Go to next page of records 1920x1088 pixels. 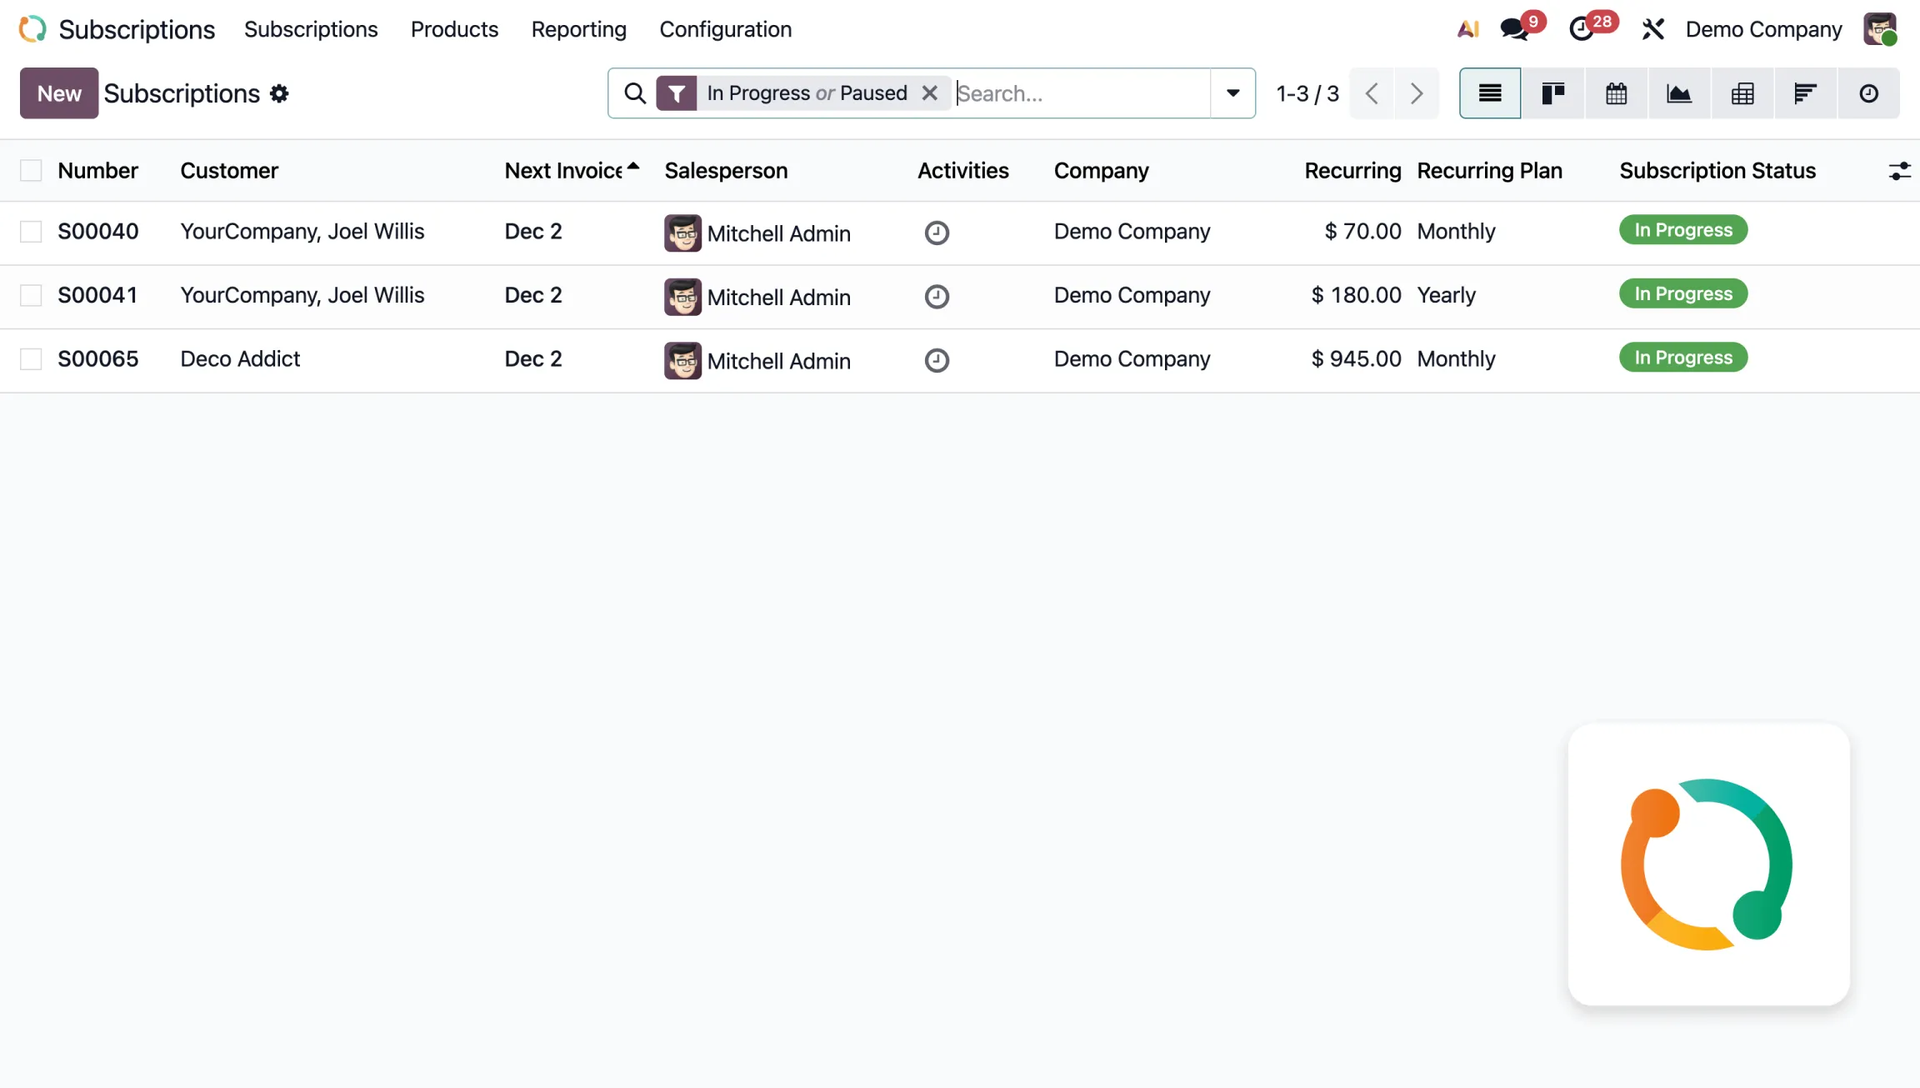(1417, 93)
